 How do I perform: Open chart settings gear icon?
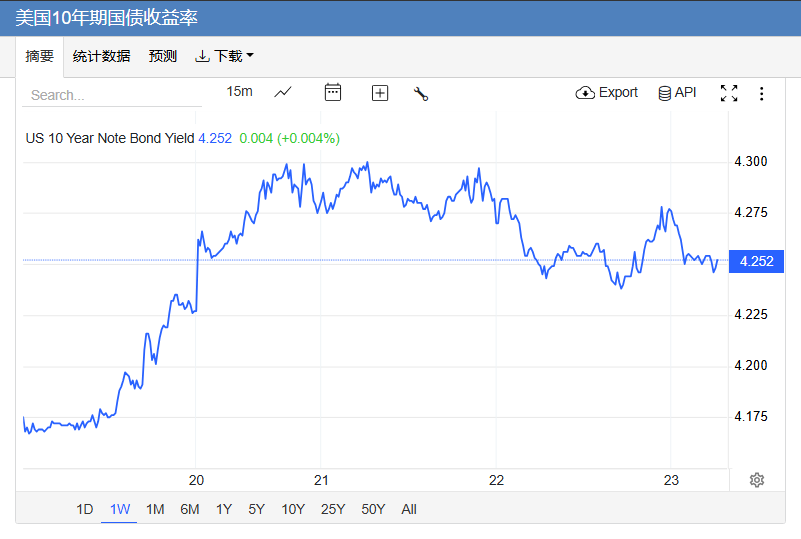coord(757,480)
